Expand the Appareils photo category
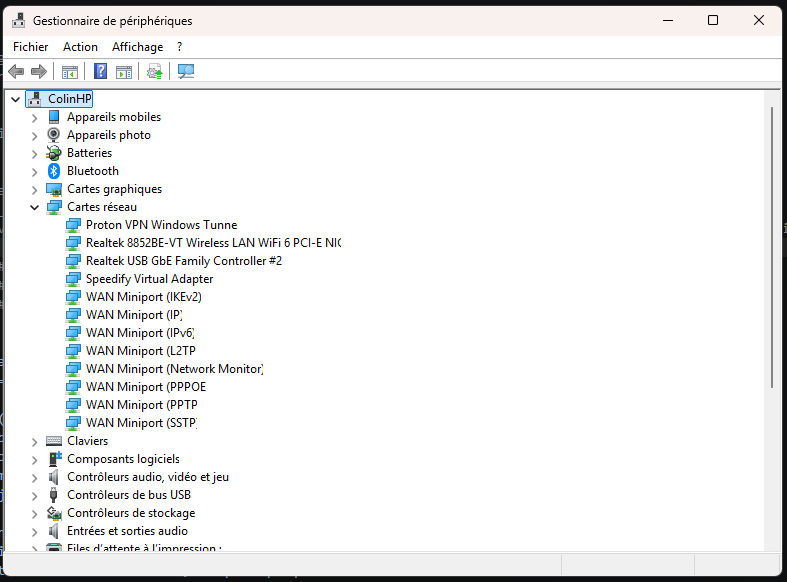This screenshot has width=787, height=582. click(x=34, y=136)
